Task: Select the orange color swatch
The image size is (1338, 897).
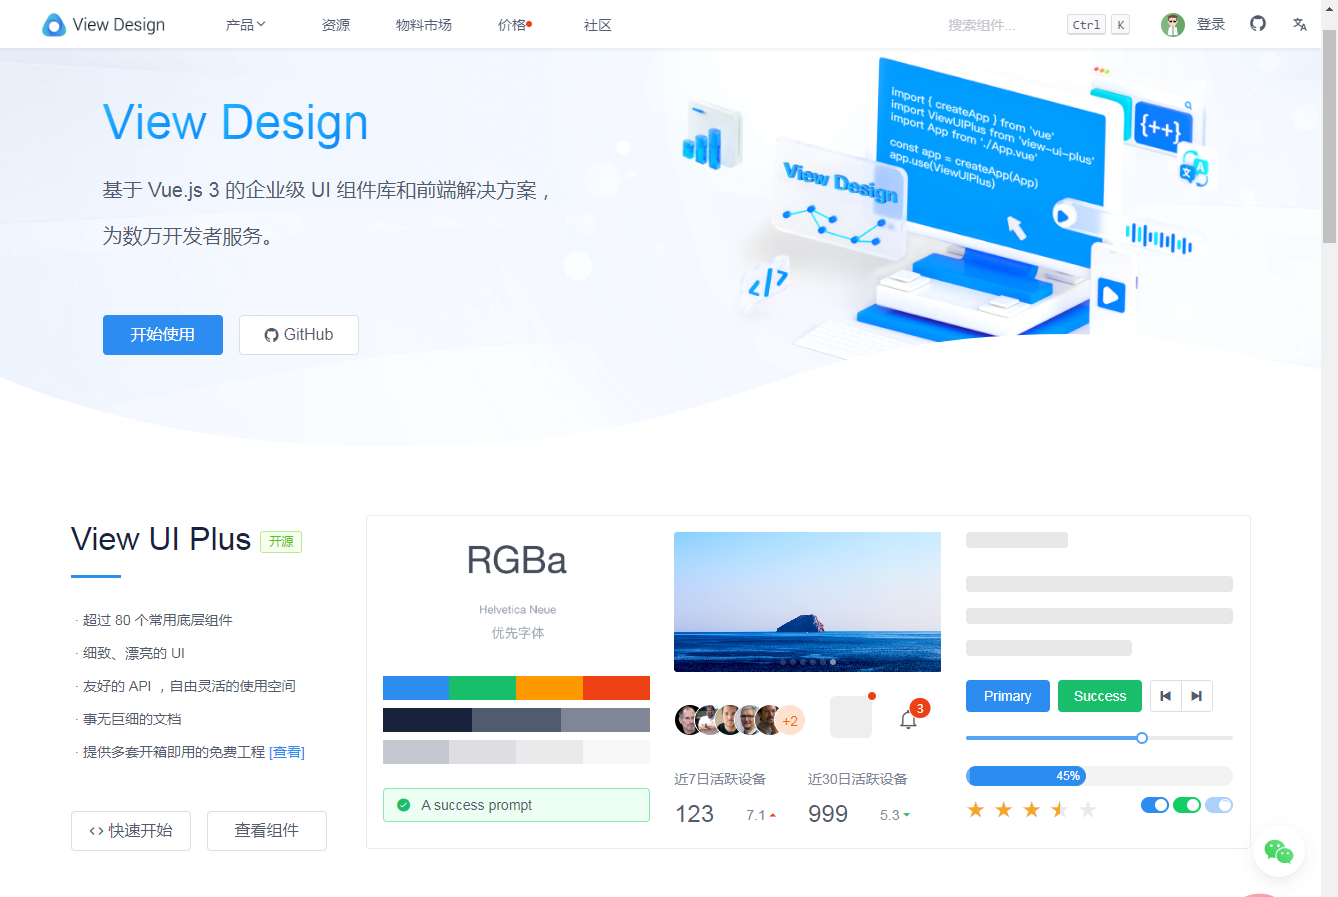Action: click(549, 688)
